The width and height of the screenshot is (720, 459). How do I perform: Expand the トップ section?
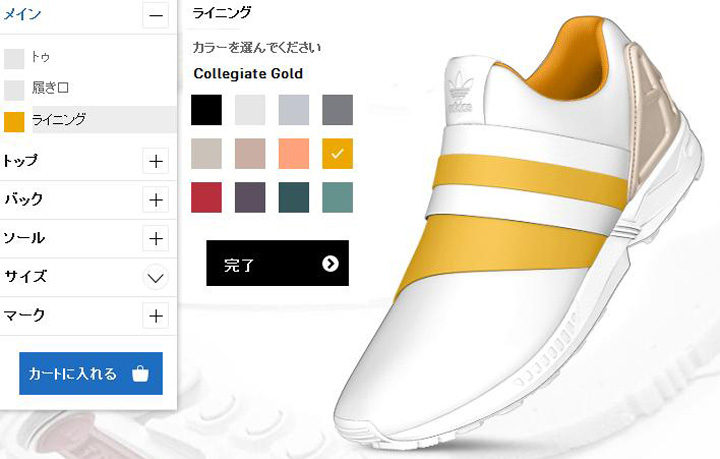pyautogui.click(x=155, y=161)
